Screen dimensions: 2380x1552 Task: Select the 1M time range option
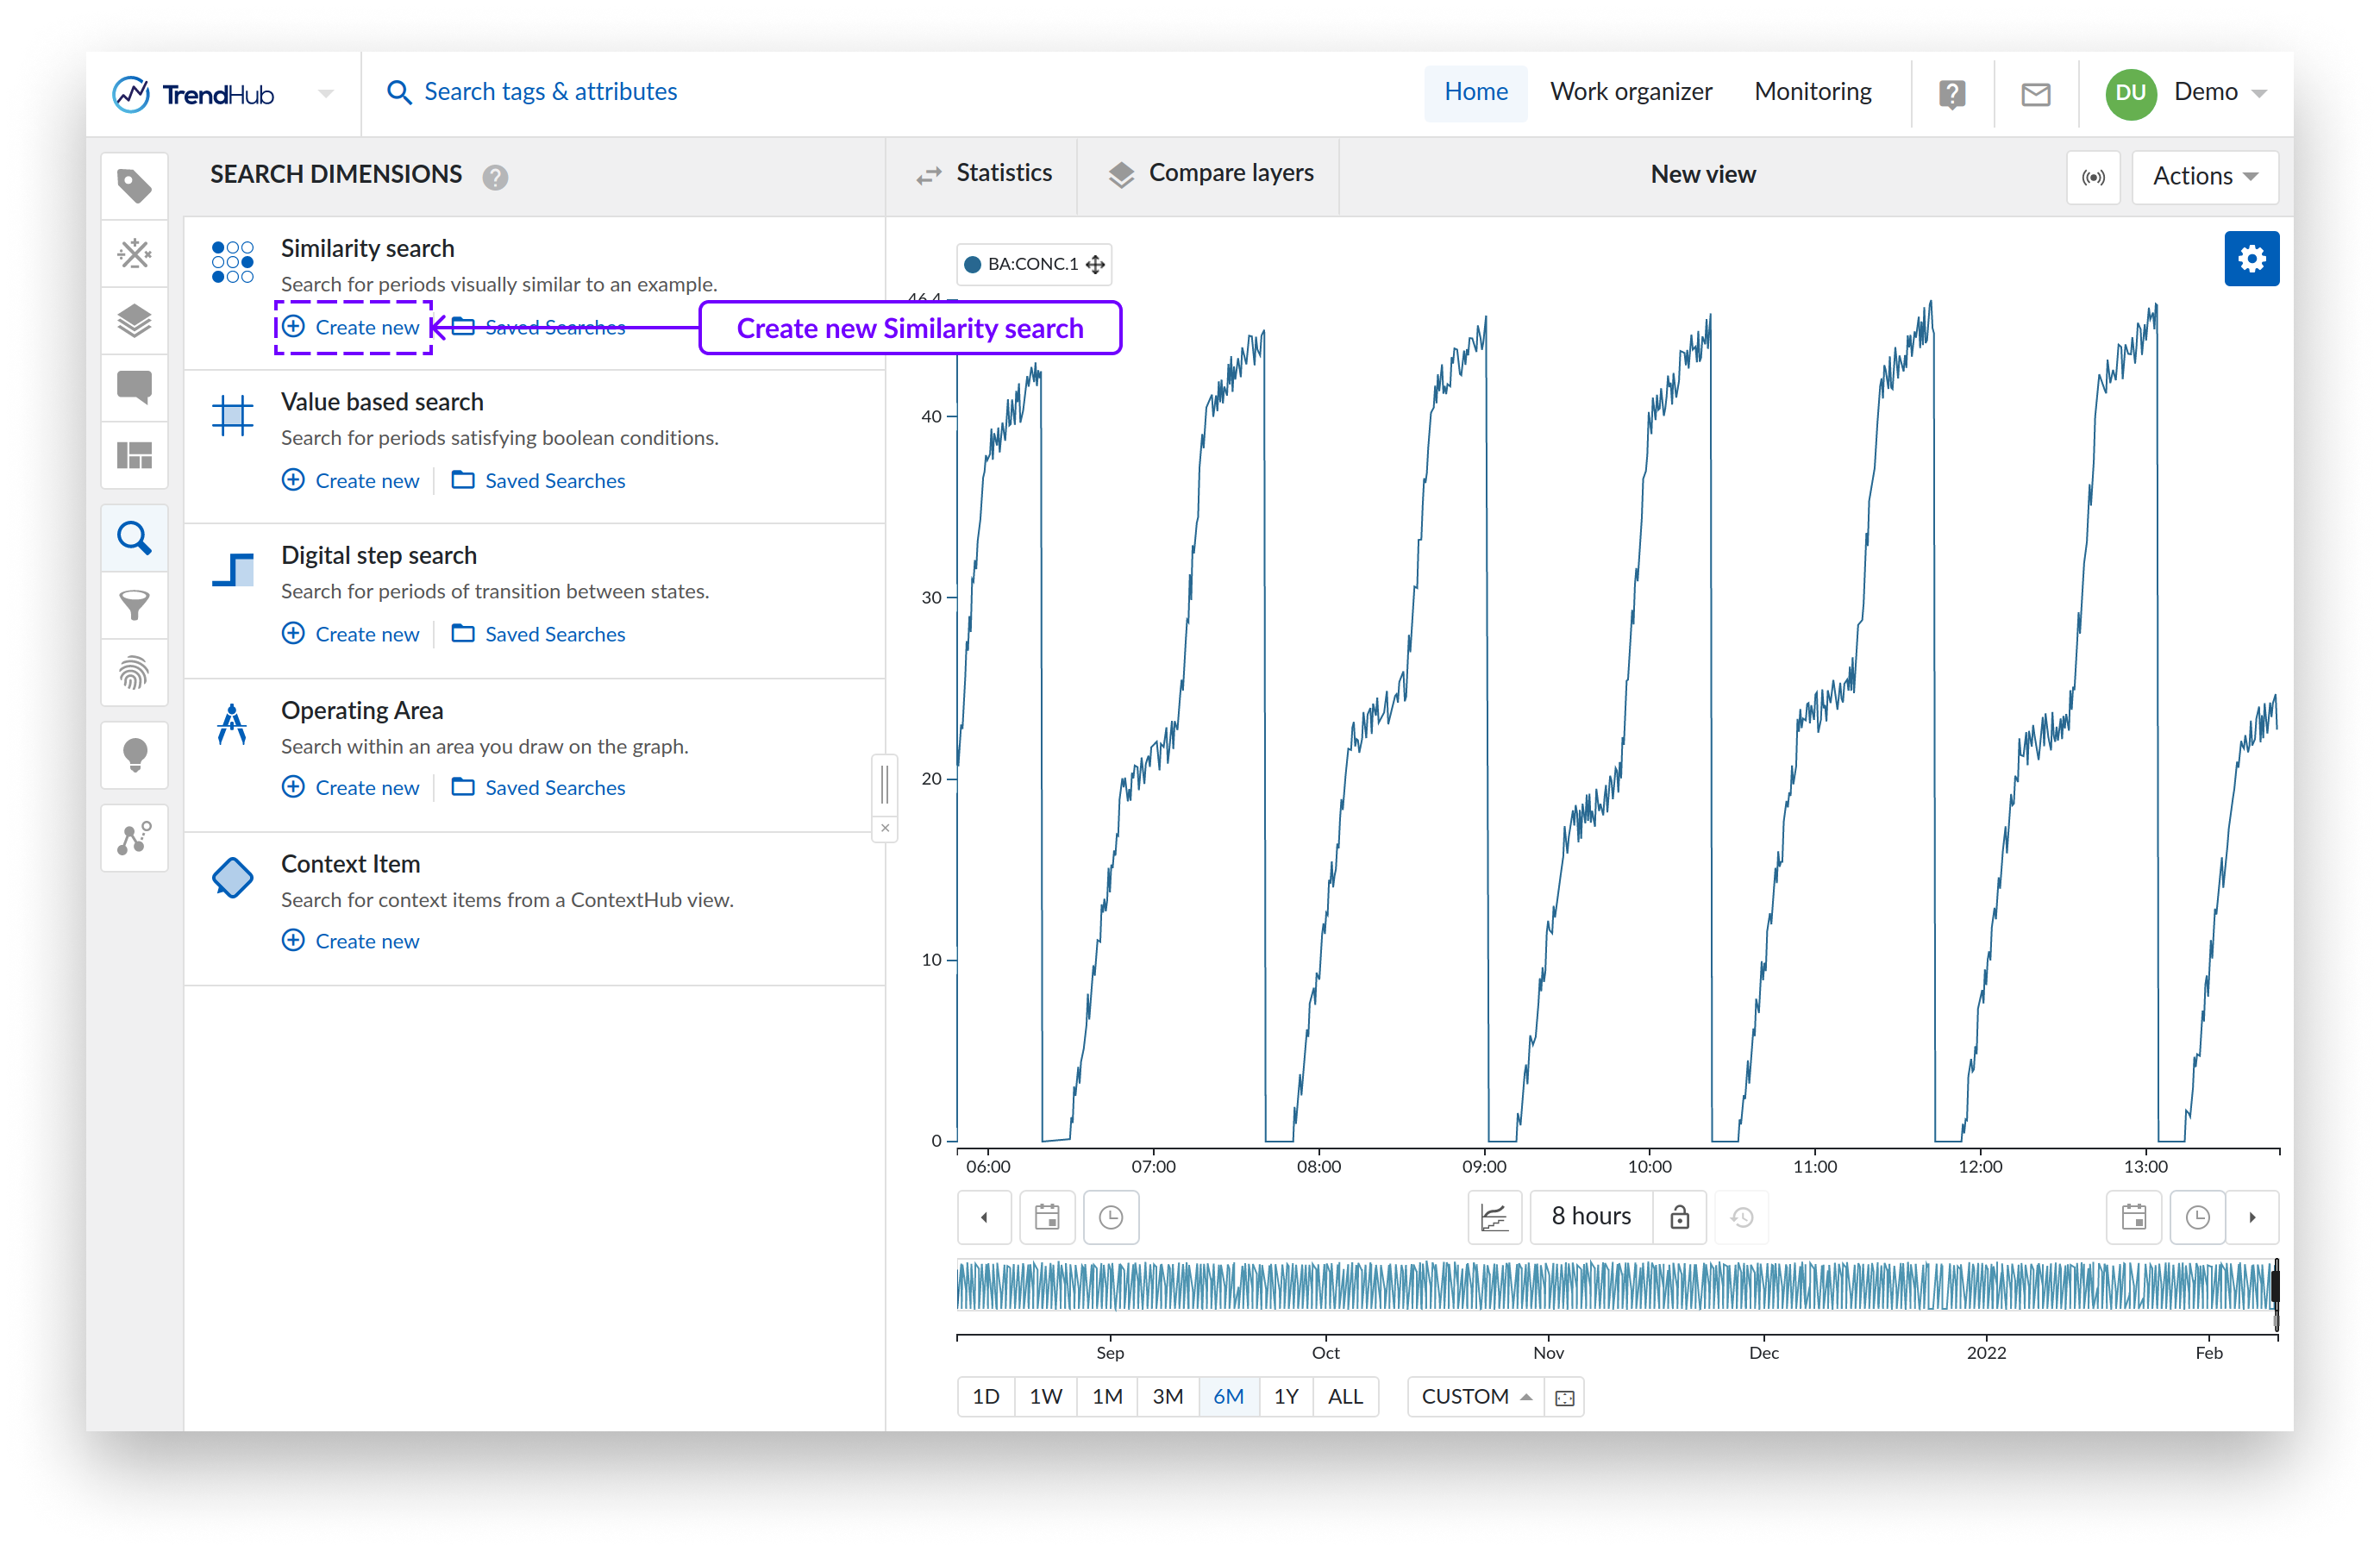click(x=1106, y=1396)
